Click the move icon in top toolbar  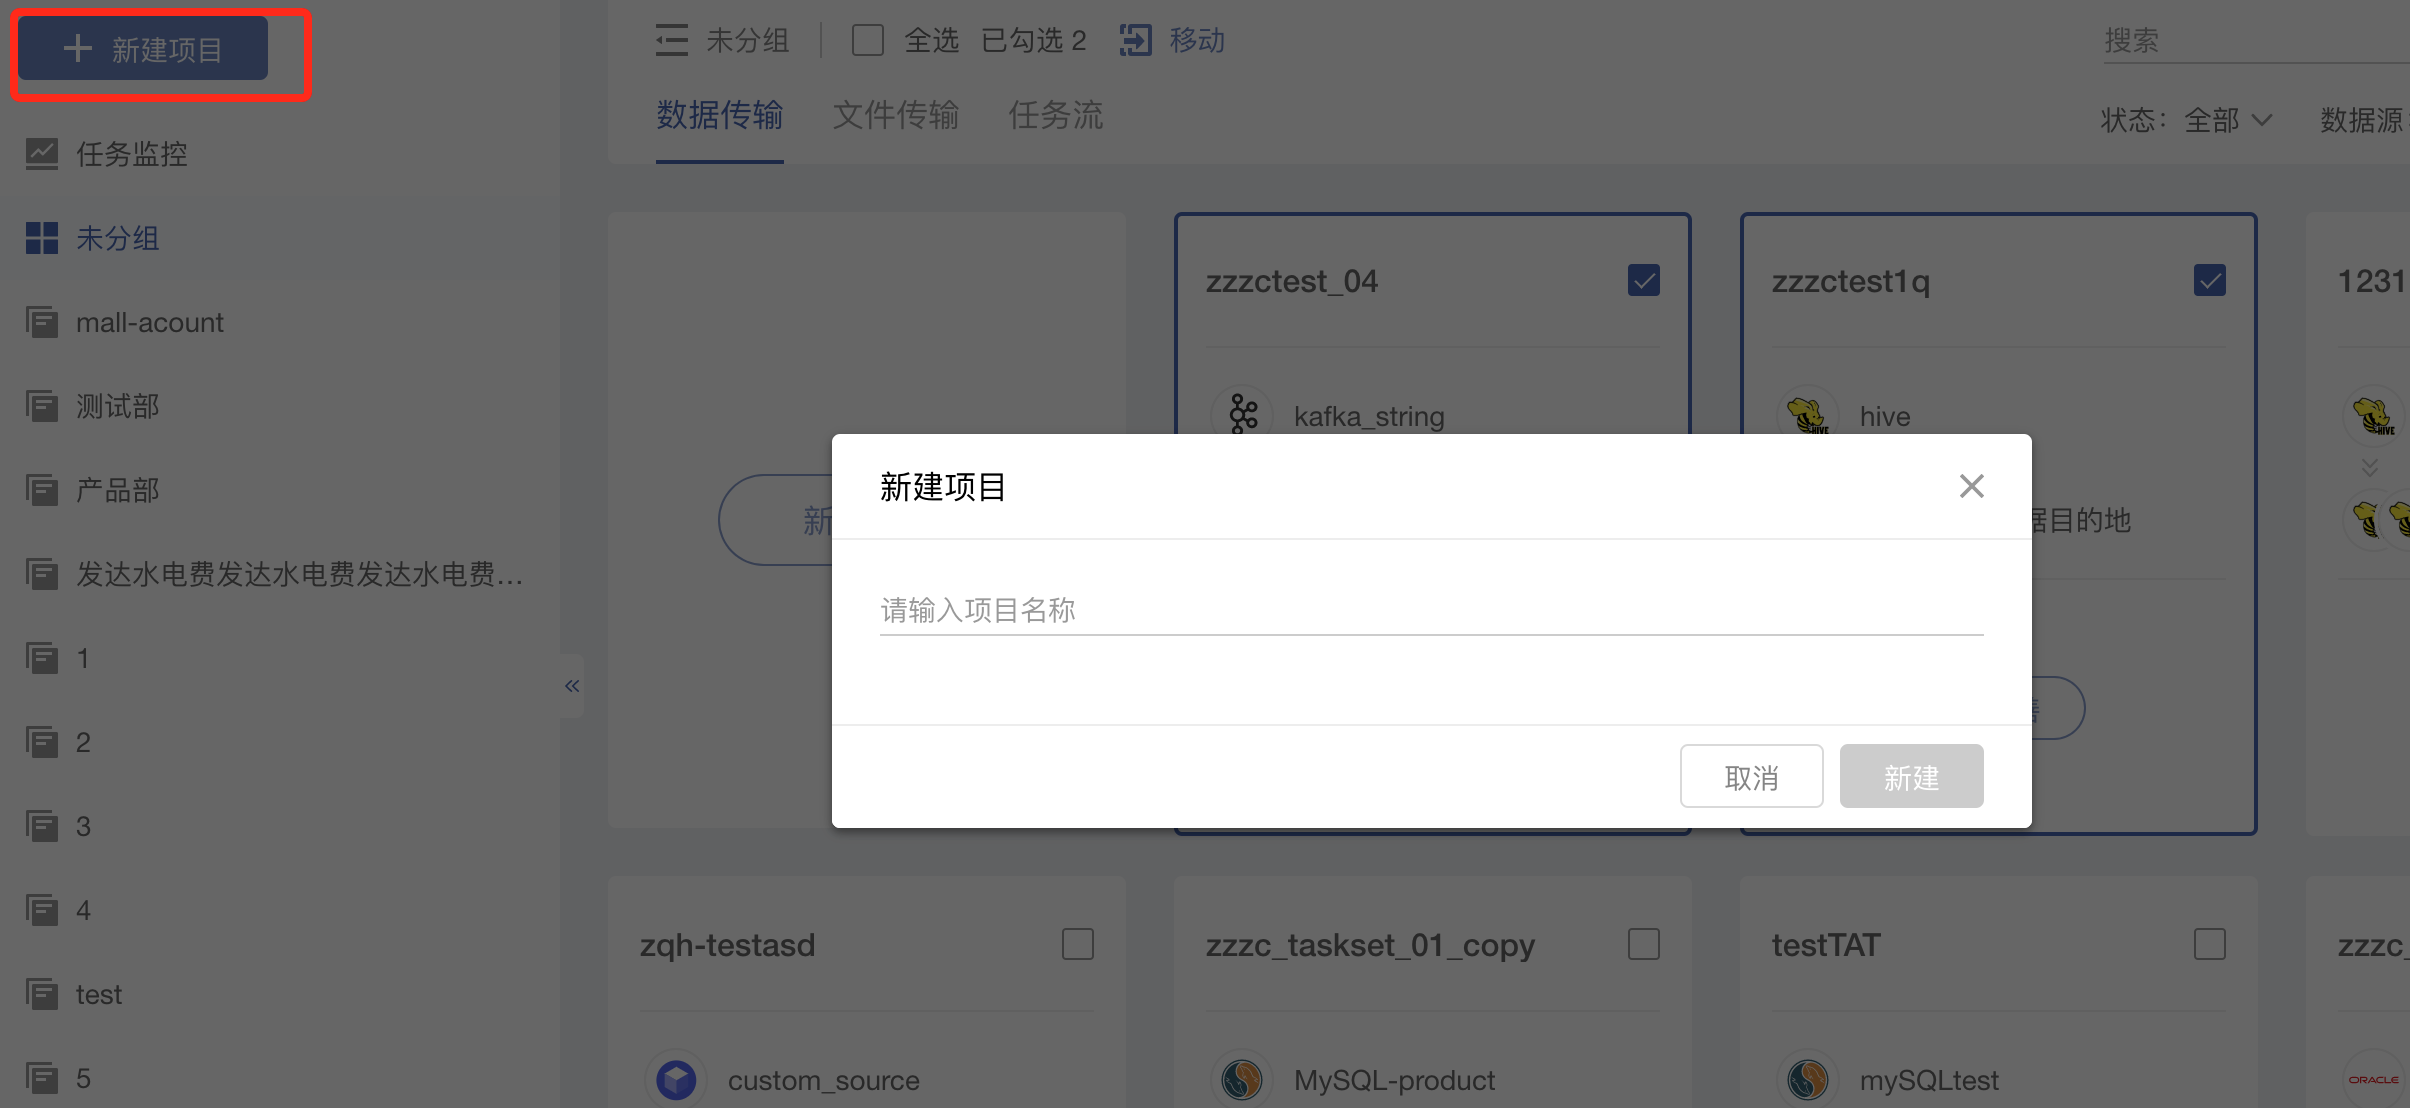coord(1135,40)
